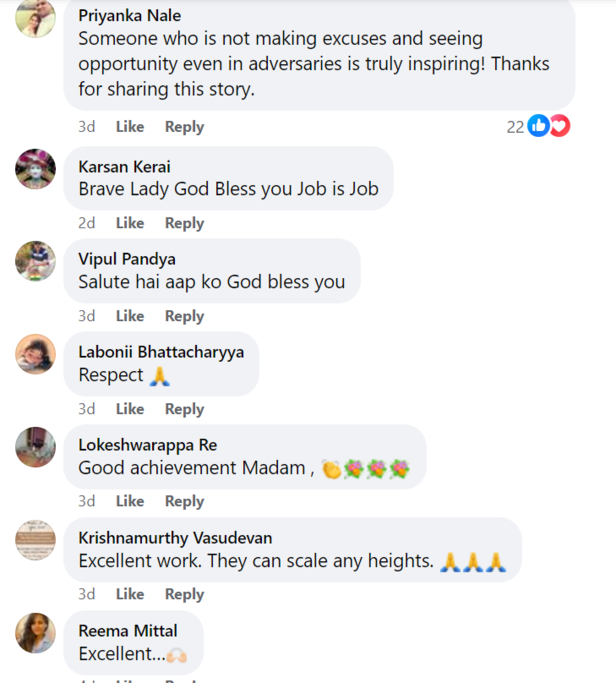Viewport: 616px width, 683px height.
Task: Click the 2d timestamp on Karsan's comment
Action: [x=87, y=223]
